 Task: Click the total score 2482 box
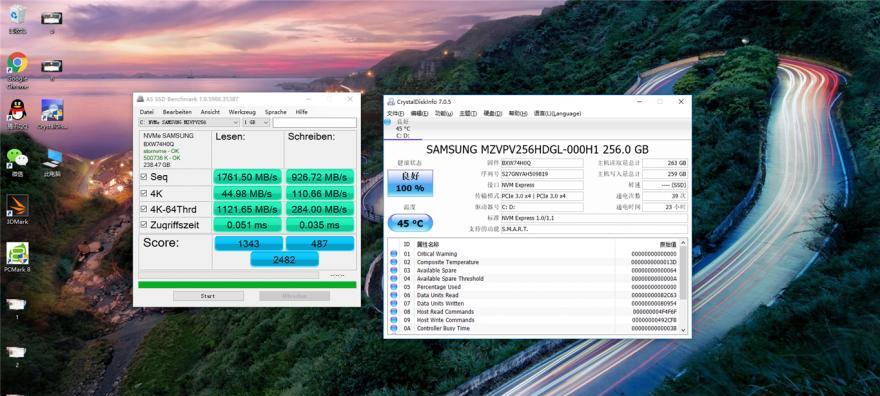coord(285,259)
